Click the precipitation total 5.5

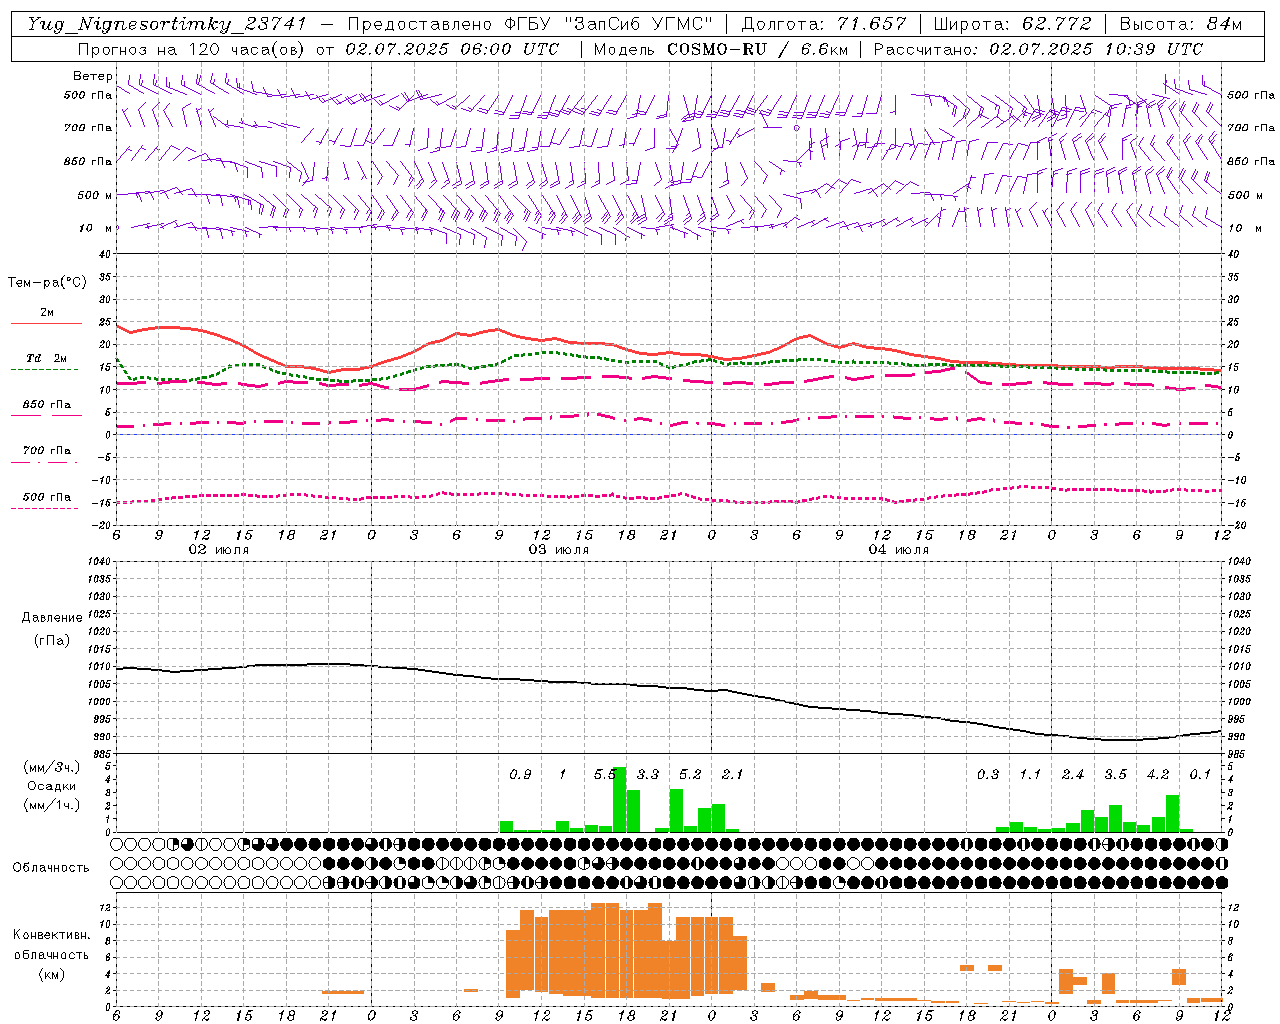tap(605, 774)
